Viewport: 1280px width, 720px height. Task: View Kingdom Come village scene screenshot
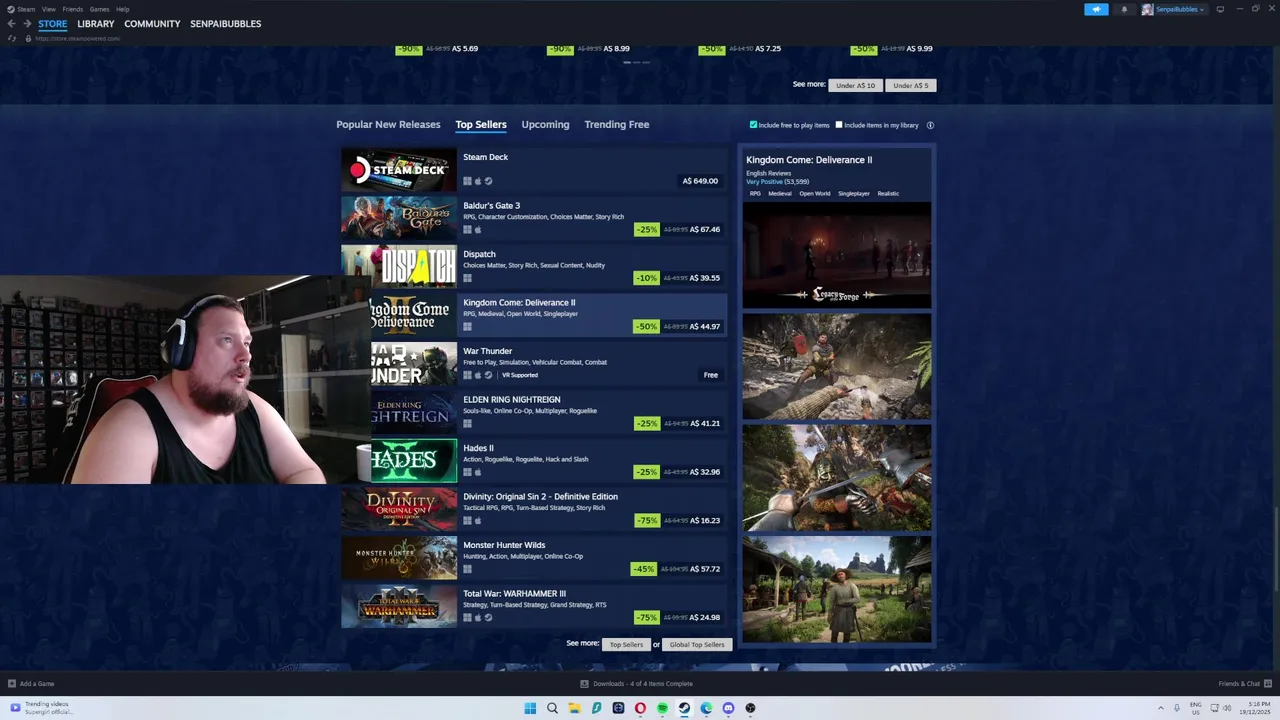(x=837, y=589)
